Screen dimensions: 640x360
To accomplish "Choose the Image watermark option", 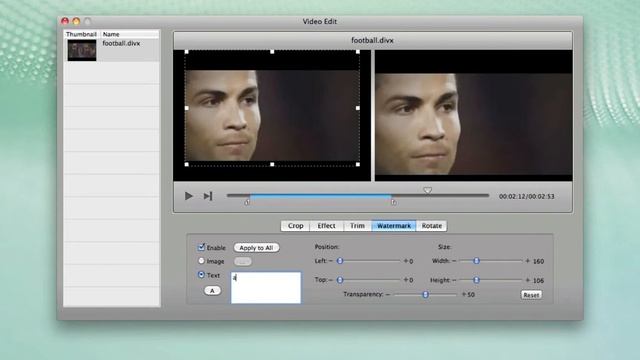I will [201, 260].
